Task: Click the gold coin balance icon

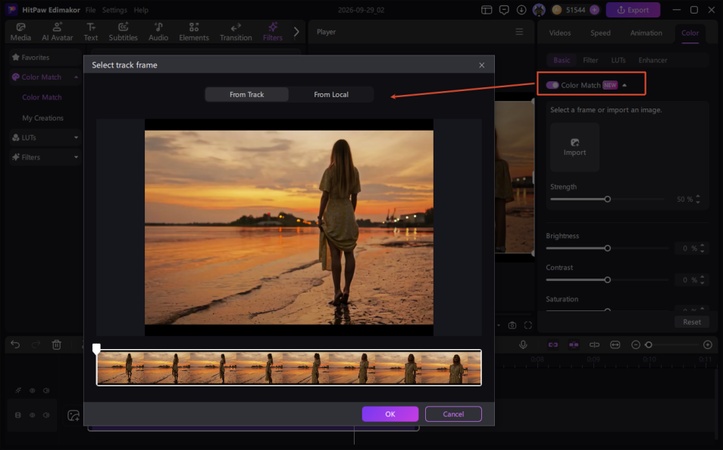Action: [557, 10]
